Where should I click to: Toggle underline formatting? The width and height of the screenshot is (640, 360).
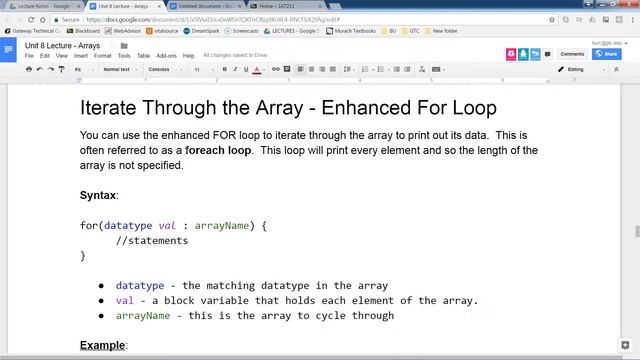pyautogui.click(x=246, y=69)
